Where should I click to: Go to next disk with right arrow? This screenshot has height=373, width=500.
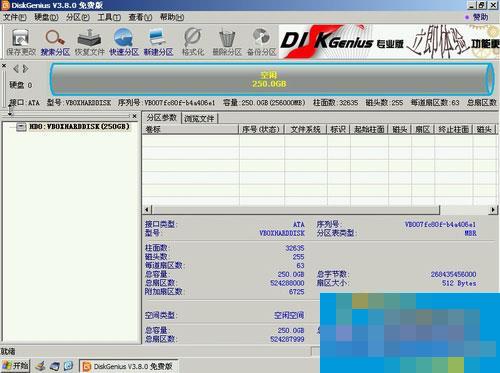click(25, 69)
